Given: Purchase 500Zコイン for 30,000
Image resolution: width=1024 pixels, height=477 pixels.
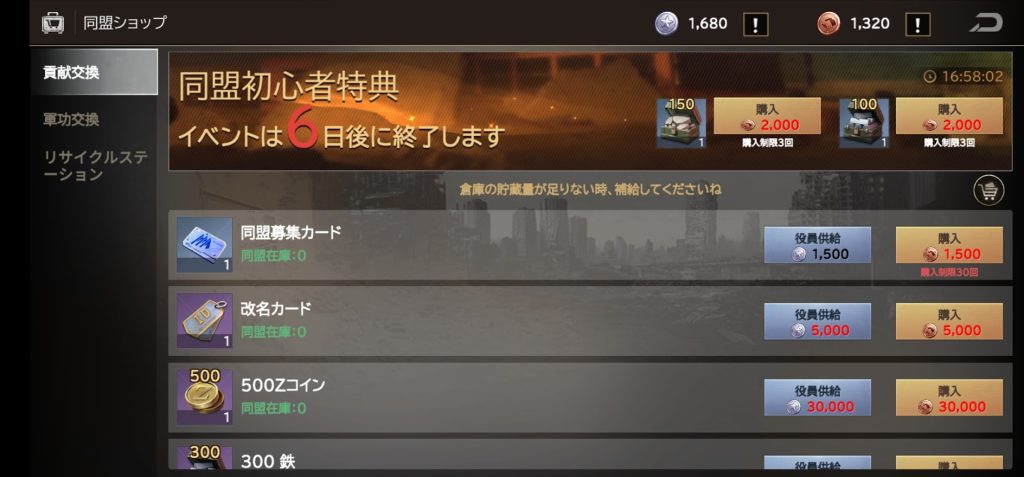Looking at the screenshot, I should coord(949,398).
